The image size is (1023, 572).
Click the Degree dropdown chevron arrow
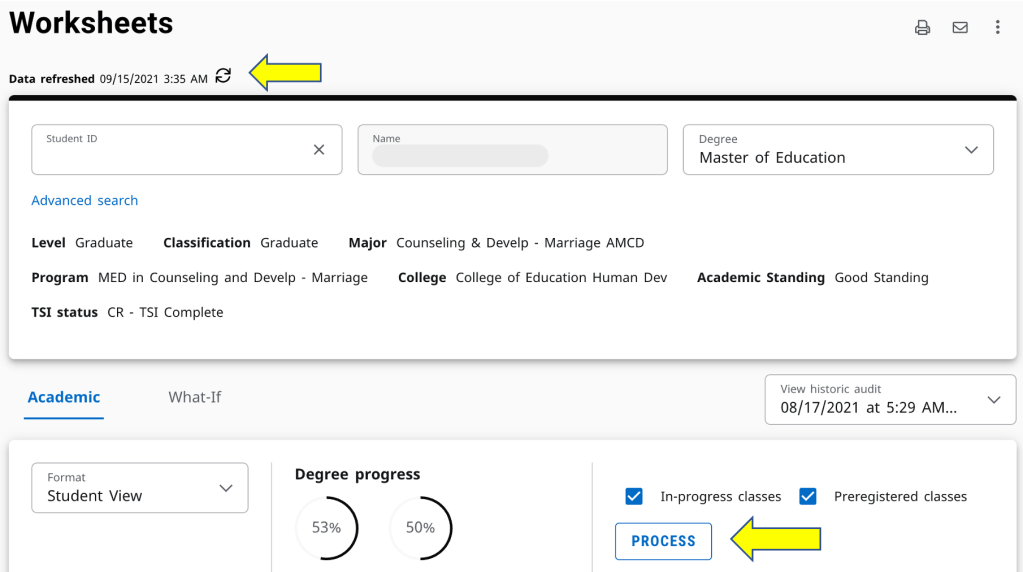(x=971, y=150)
